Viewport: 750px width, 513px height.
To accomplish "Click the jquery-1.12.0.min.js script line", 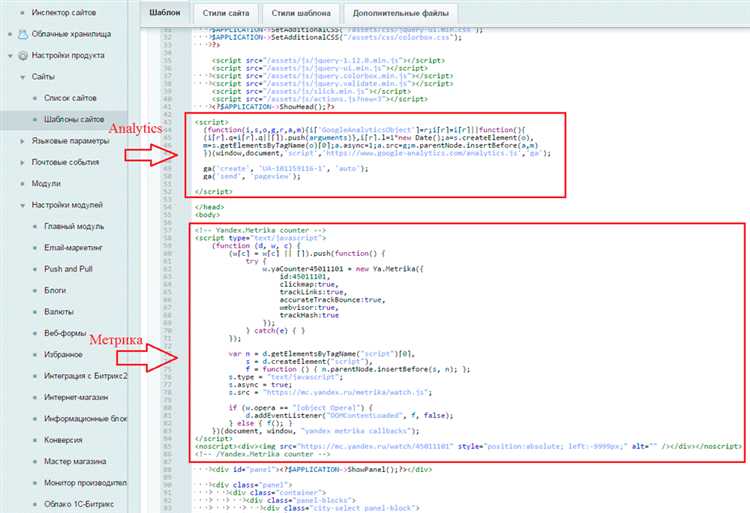I will coord(328,60).
